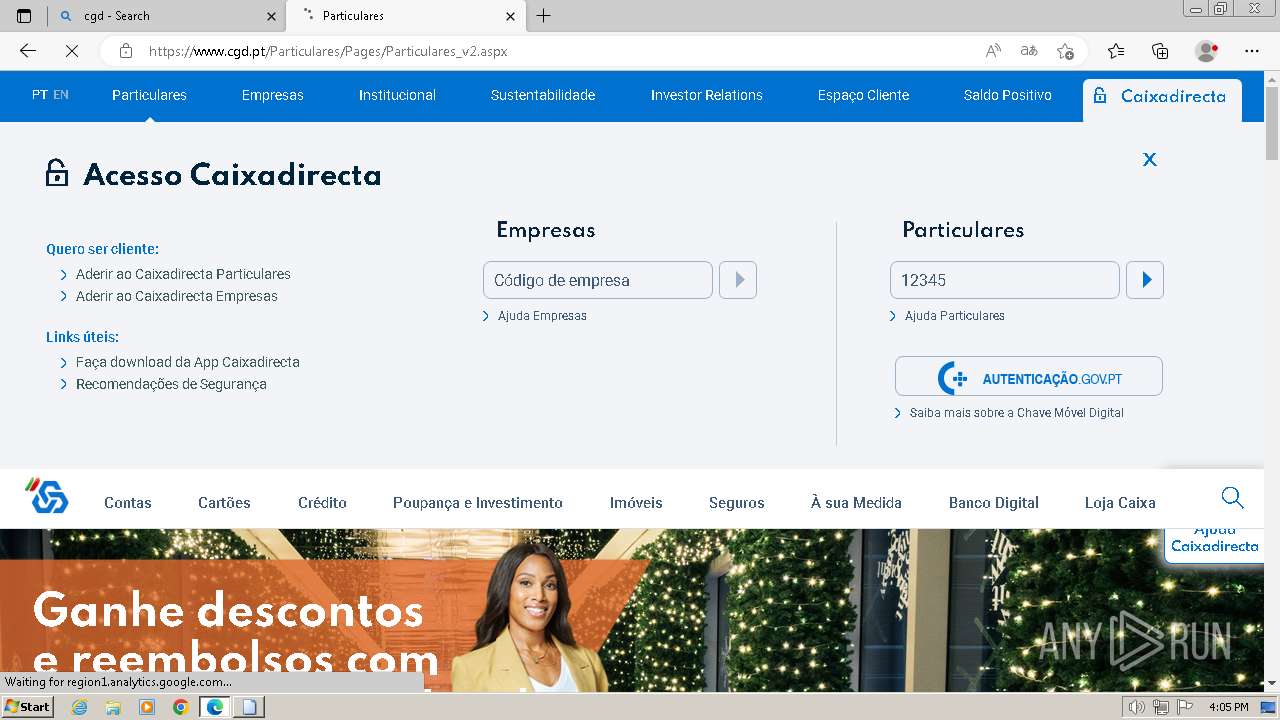The image size is (1280, 720).
Task: Submit Empresas code arrow button
Action: point(738,280)
